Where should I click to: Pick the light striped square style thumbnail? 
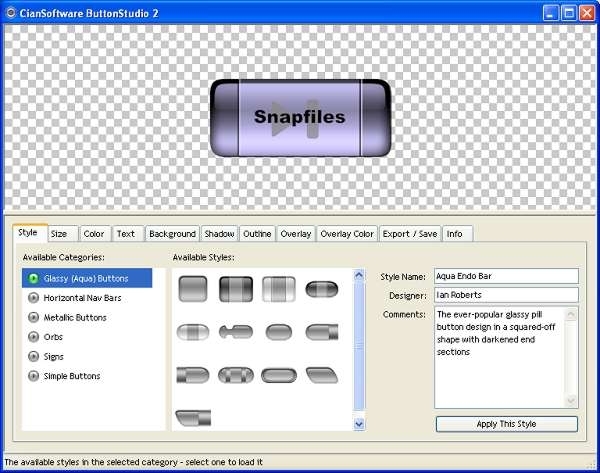(279, 289)
